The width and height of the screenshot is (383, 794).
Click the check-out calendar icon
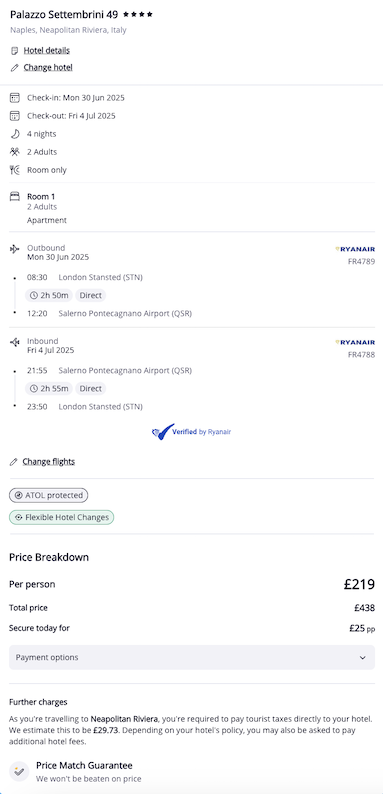[15, 115]
